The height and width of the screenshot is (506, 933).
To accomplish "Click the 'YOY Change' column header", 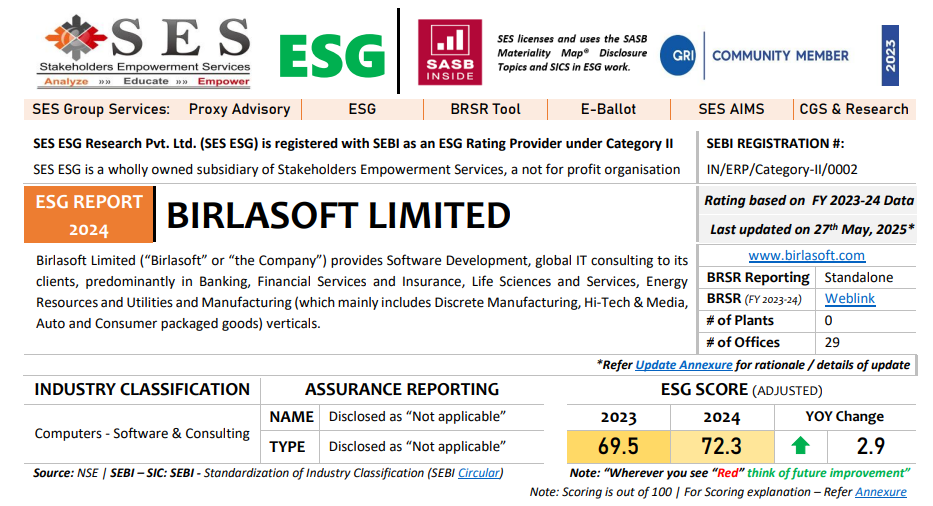I will click(844, 417).
